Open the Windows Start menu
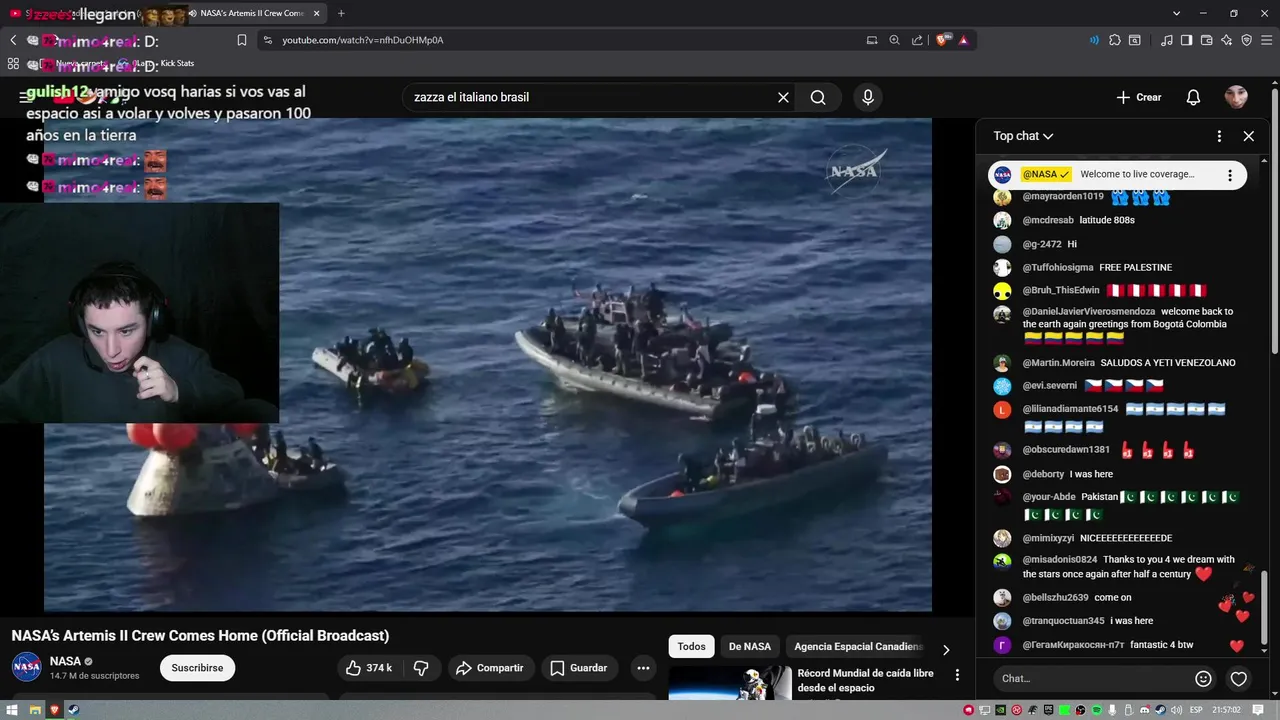The image size is (1280, 720). point(14,710)
